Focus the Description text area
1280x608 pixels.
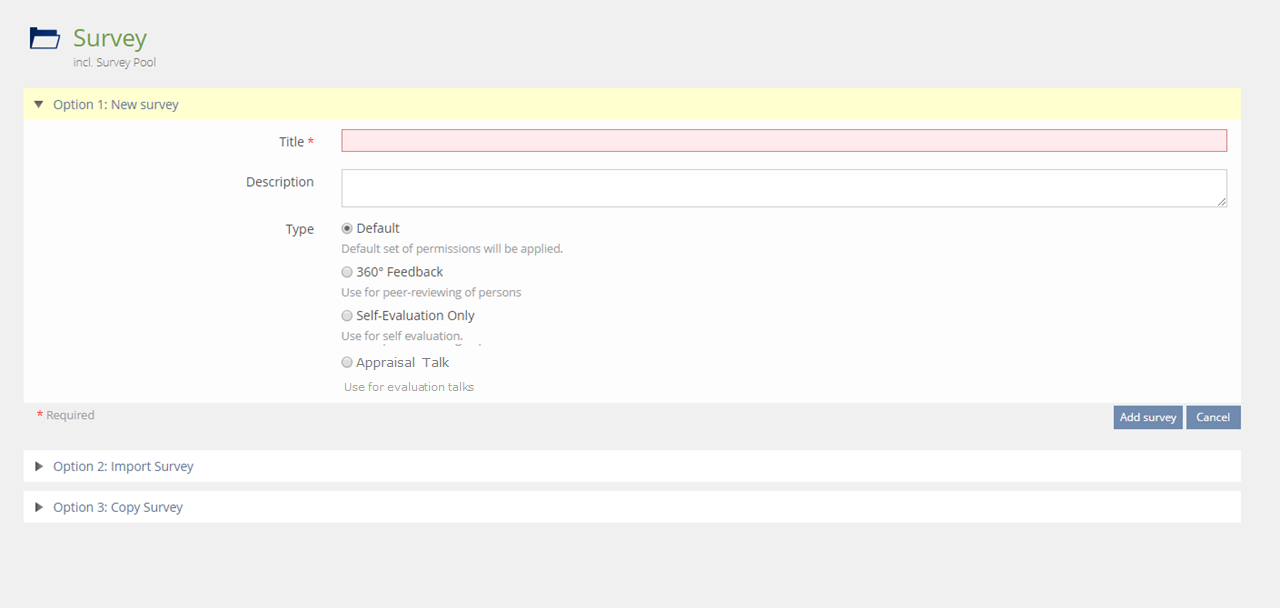[x=784, y=188]
